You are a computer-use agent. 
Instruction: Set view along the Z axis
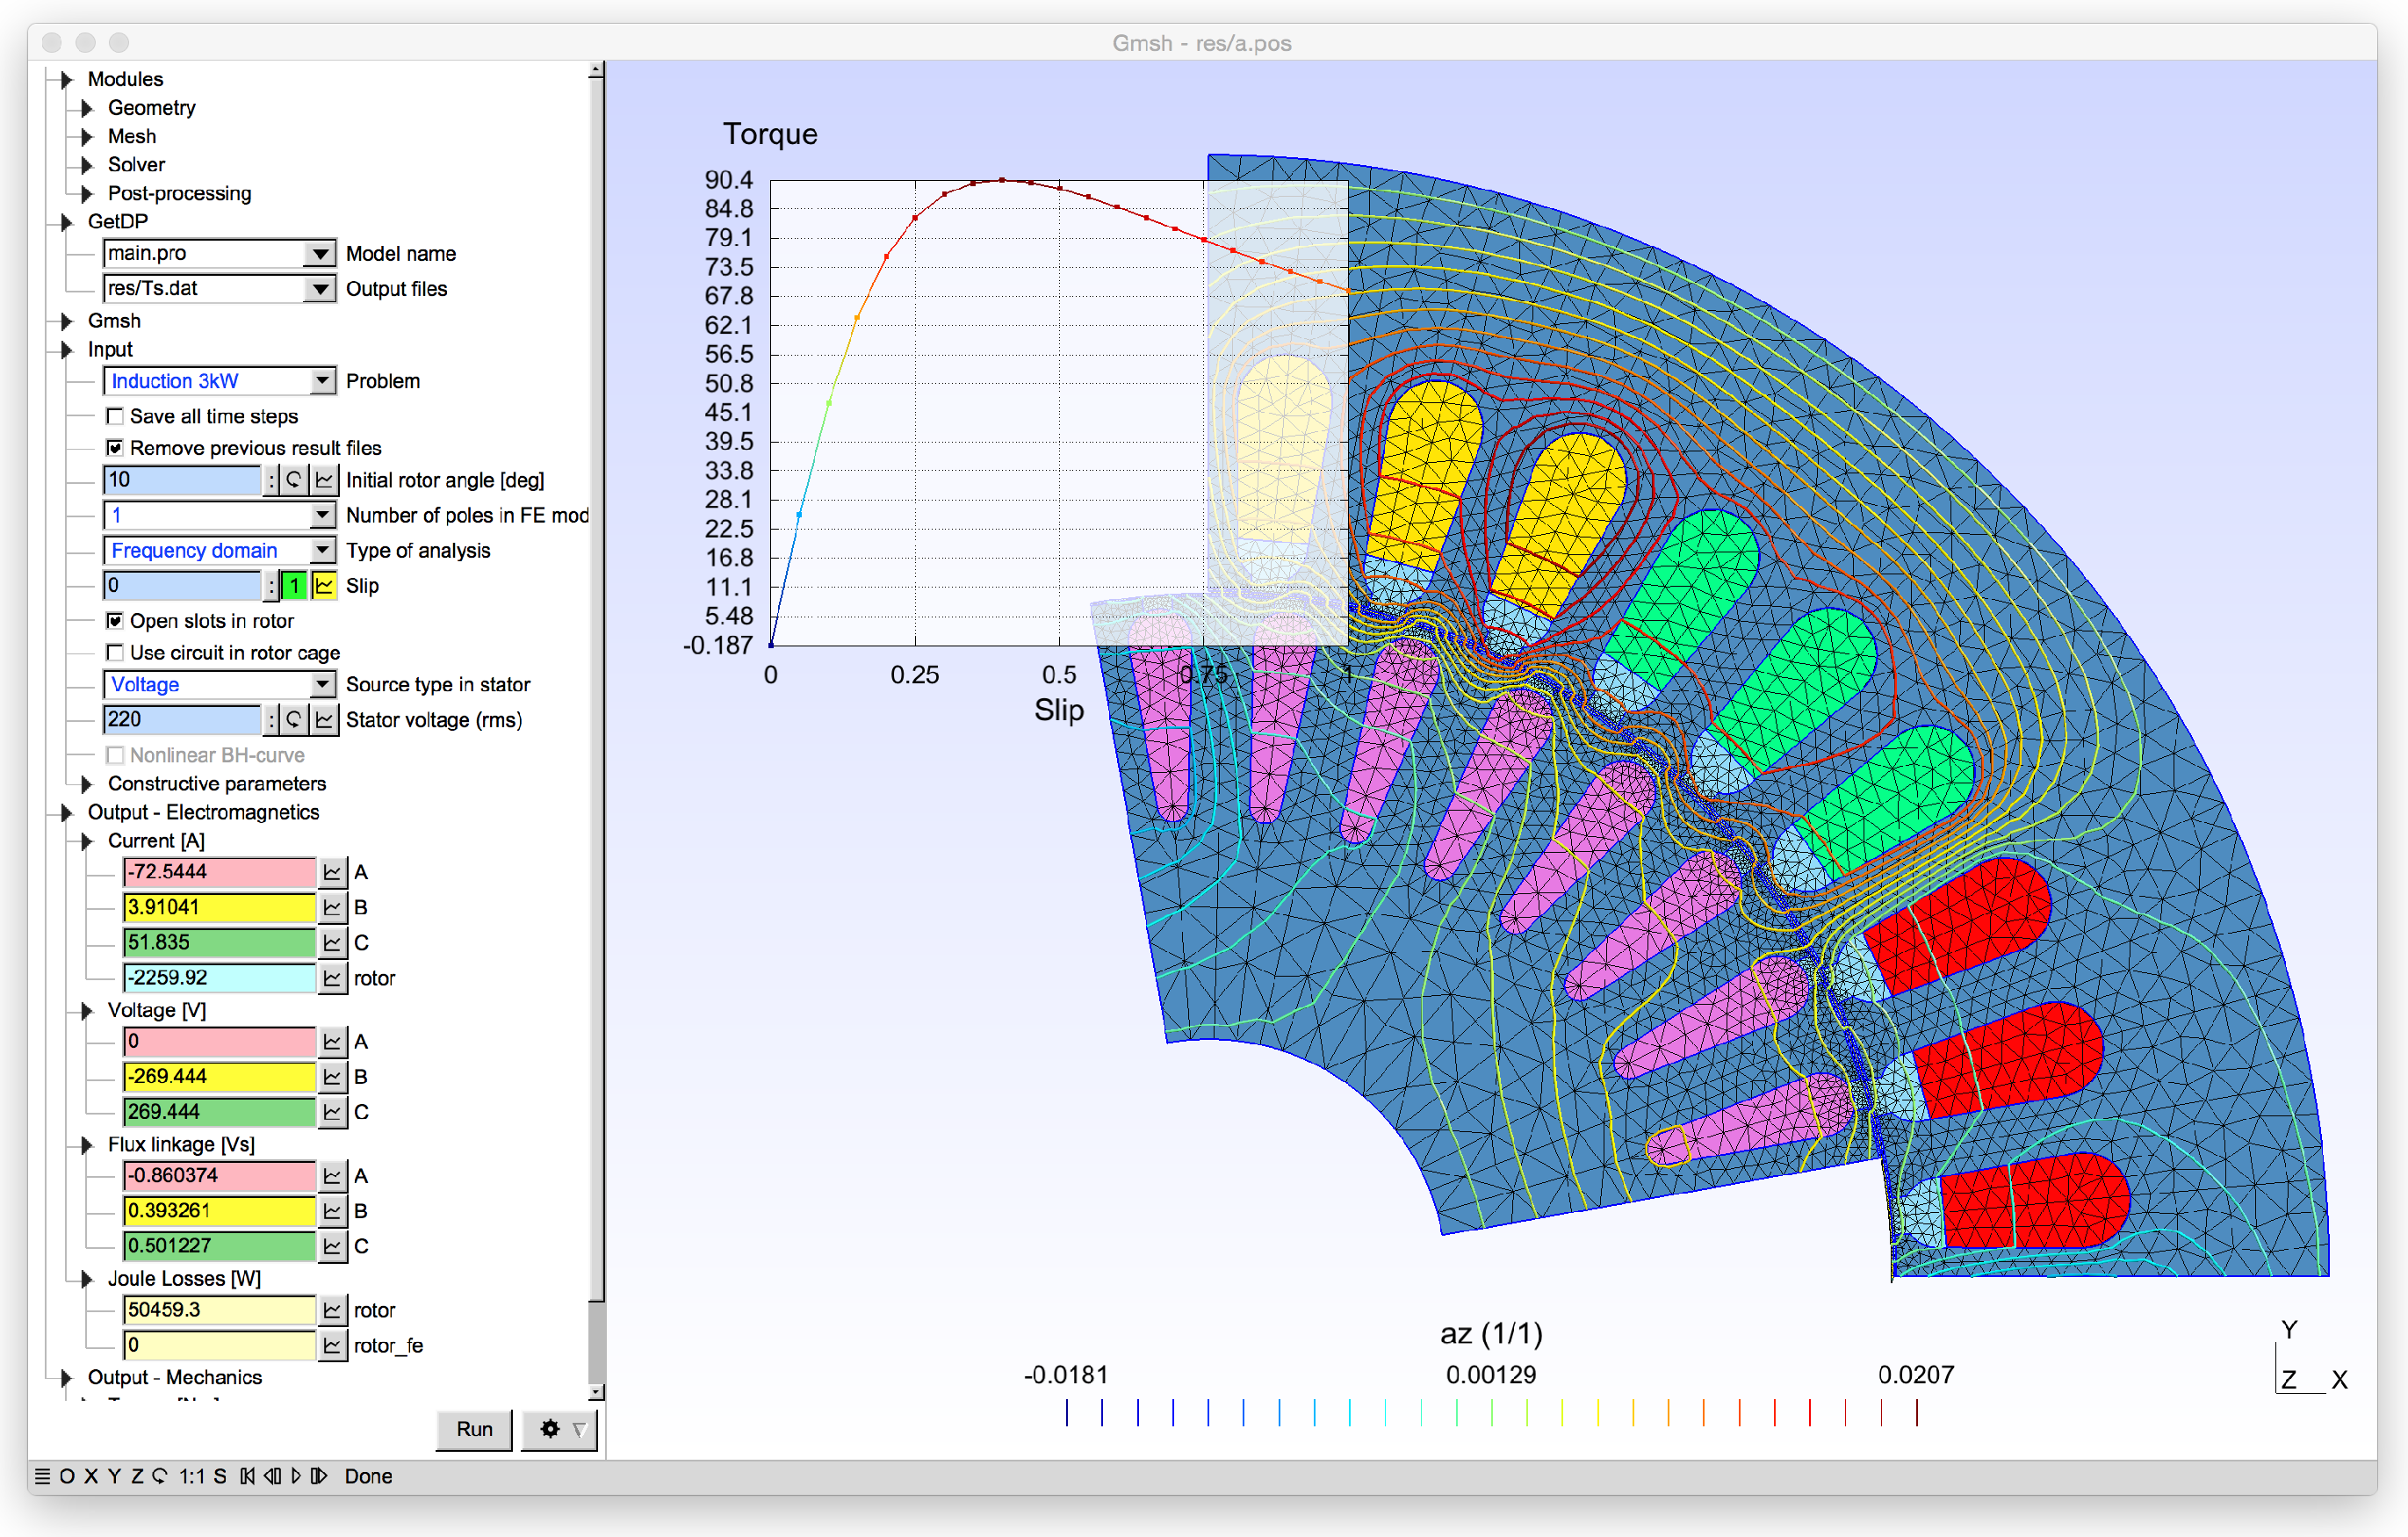tap(137, 1476)
